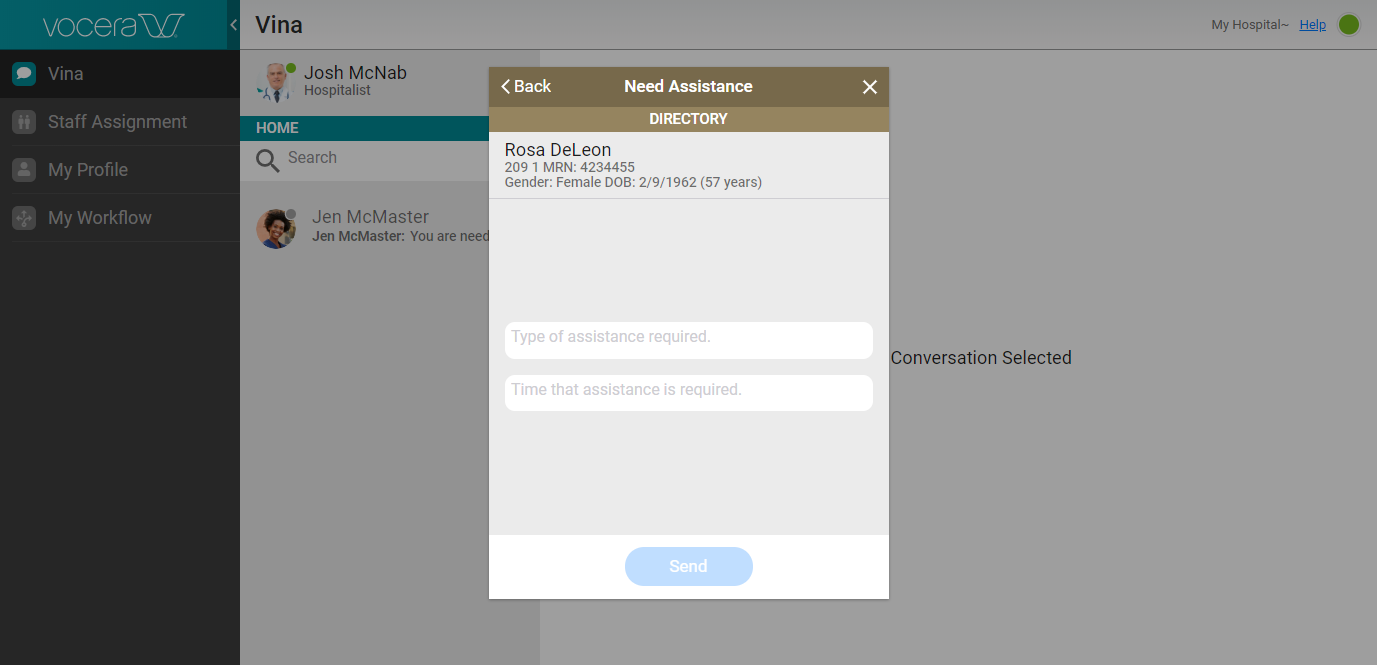
Task: Click the magnifying glass search icon
Action: point(267,160)
